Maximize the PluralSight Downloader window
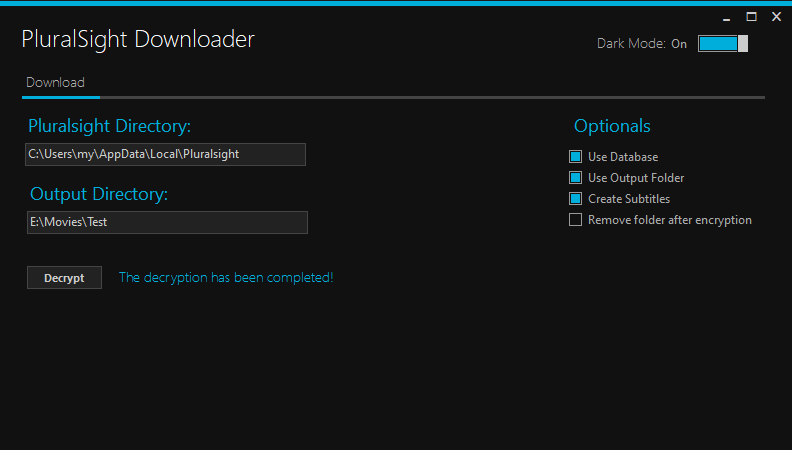 (752, 17)
